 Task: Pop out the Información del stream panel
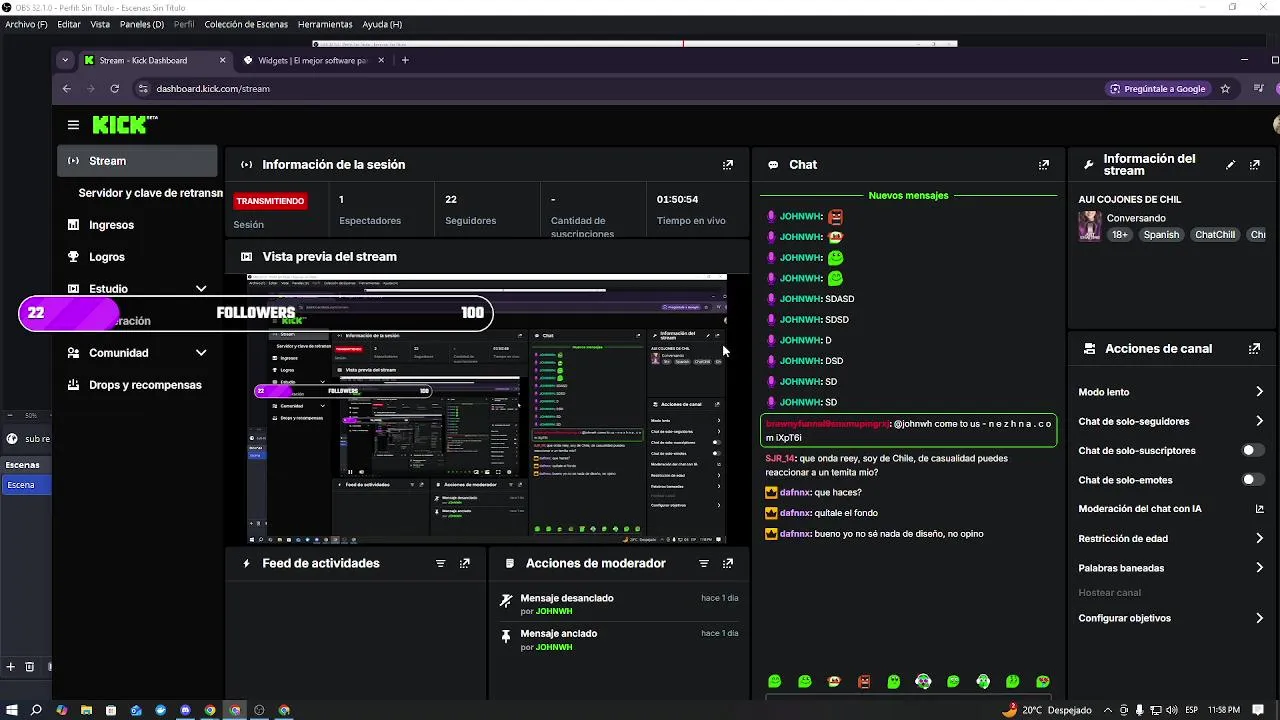(x=1256, y=165)
